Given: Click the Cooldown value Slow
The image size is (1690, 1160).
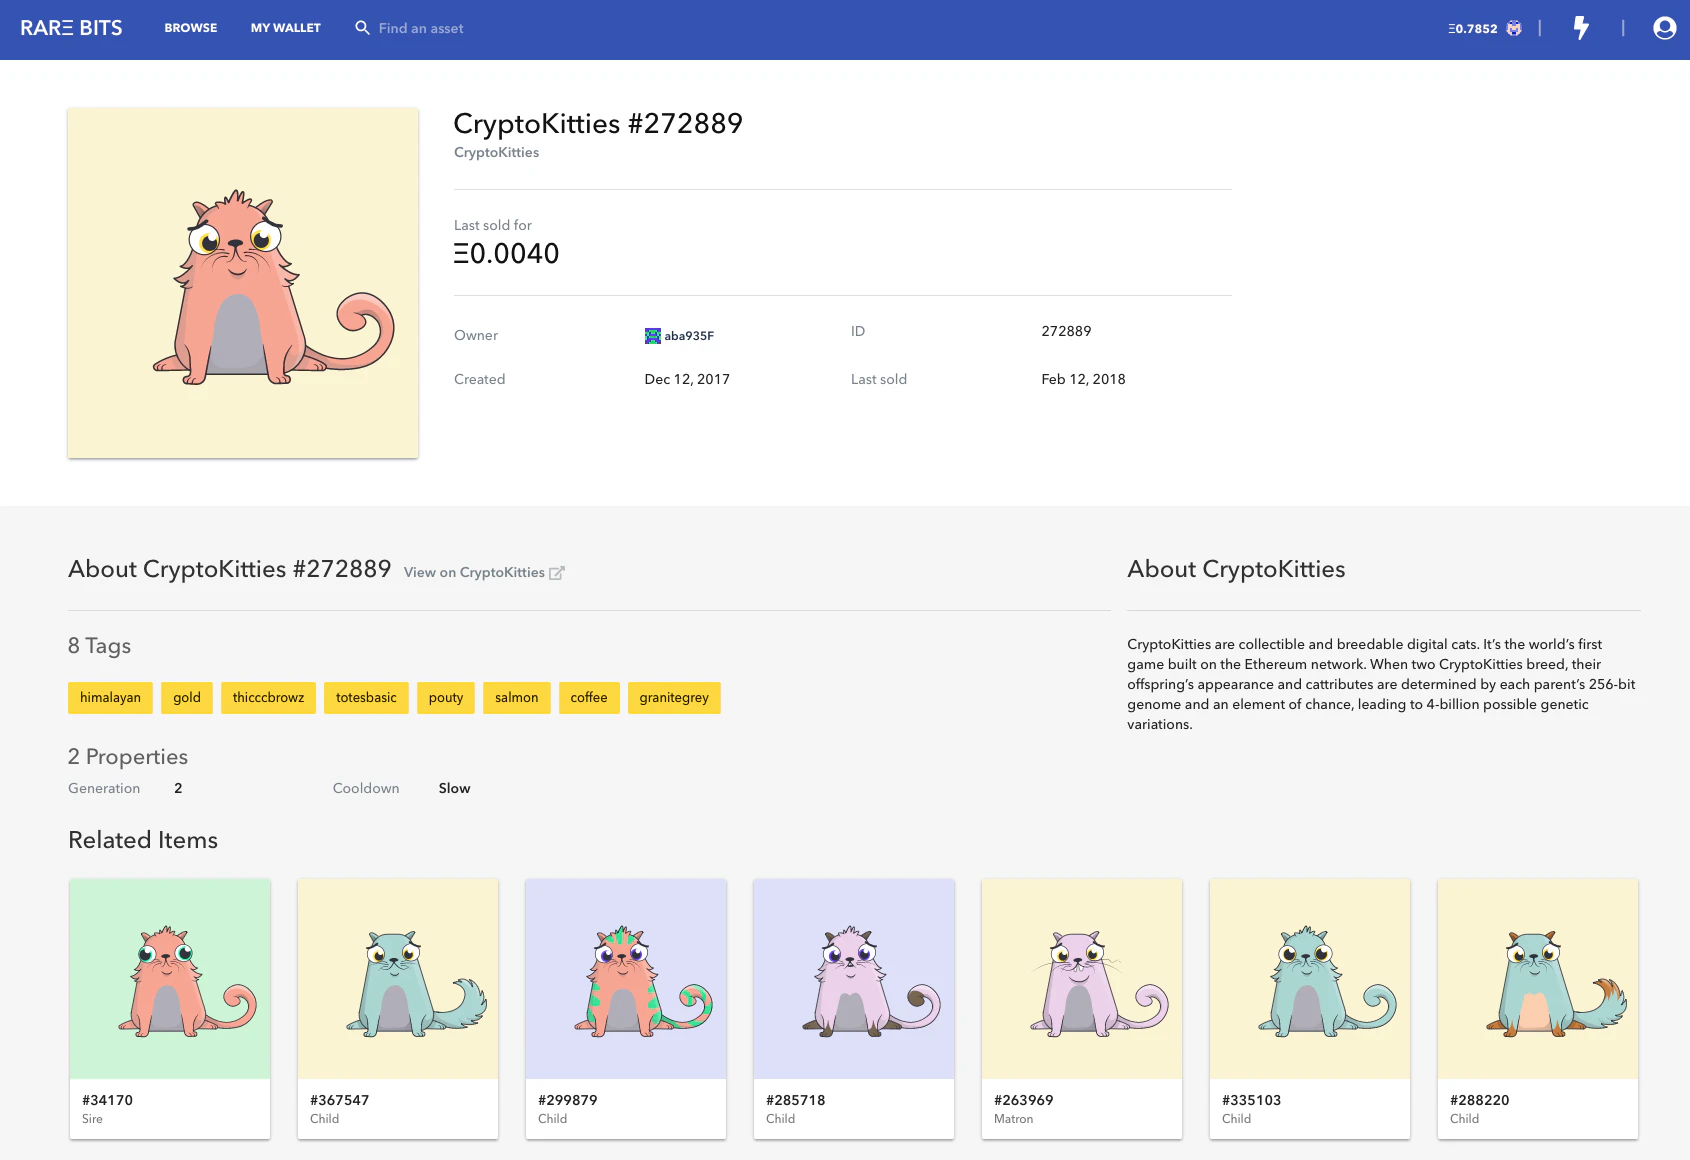Looking at the screenshot, I should point(454,788).
